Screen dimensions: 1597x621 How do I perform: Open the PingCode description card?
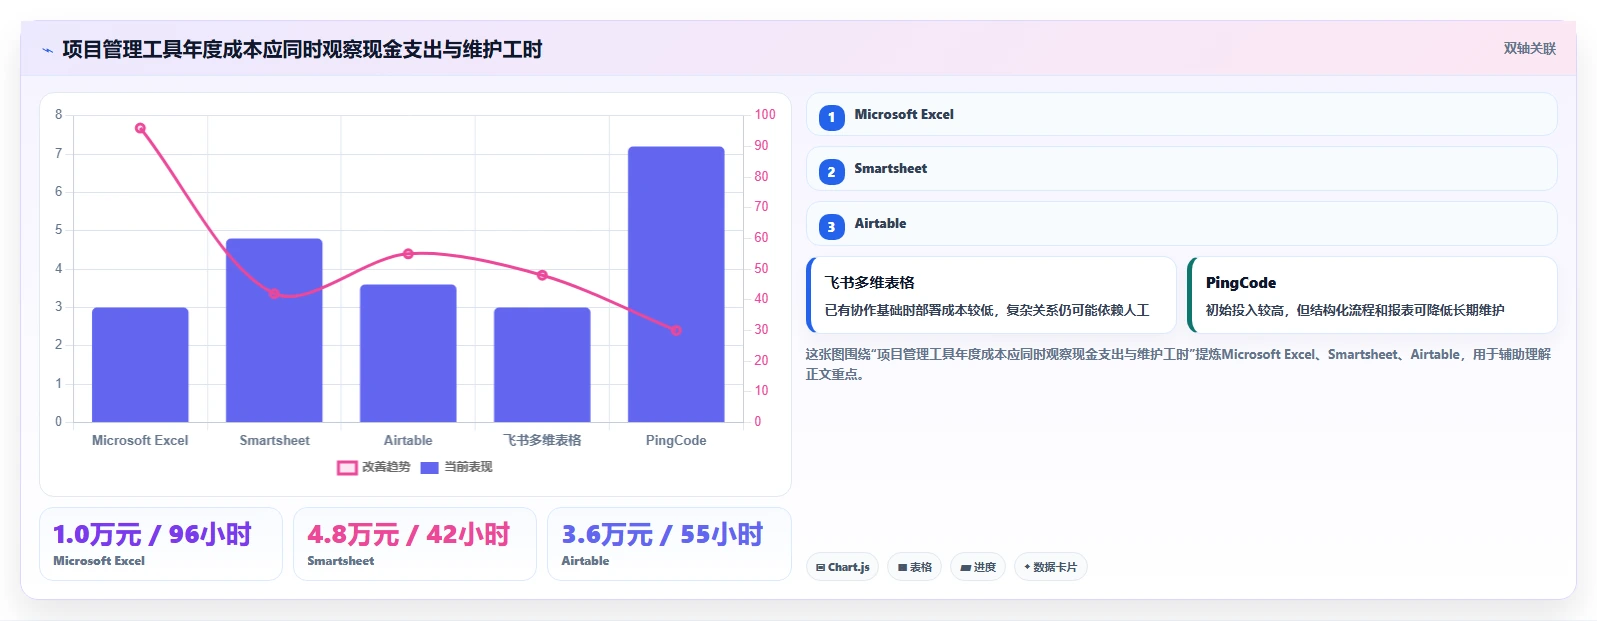tap(1372, 295)
